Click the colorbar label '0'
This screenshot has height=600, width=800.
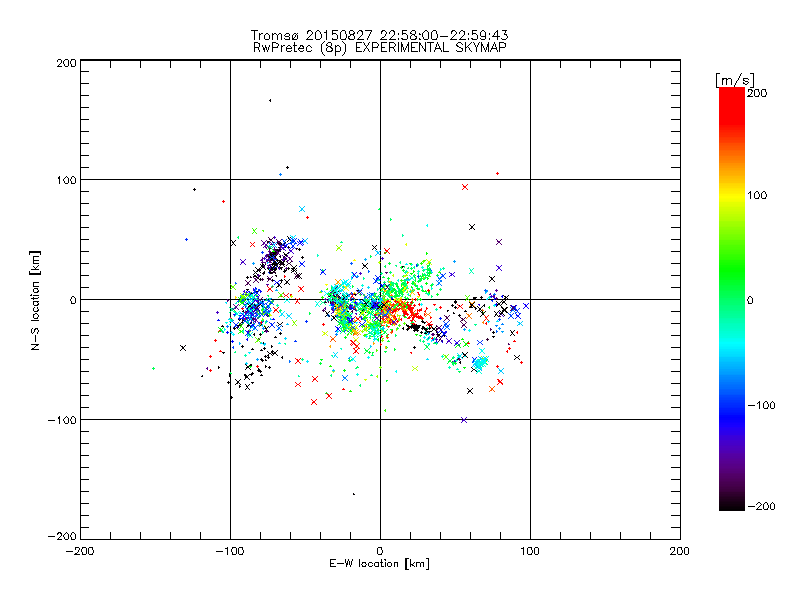point(750,300)
